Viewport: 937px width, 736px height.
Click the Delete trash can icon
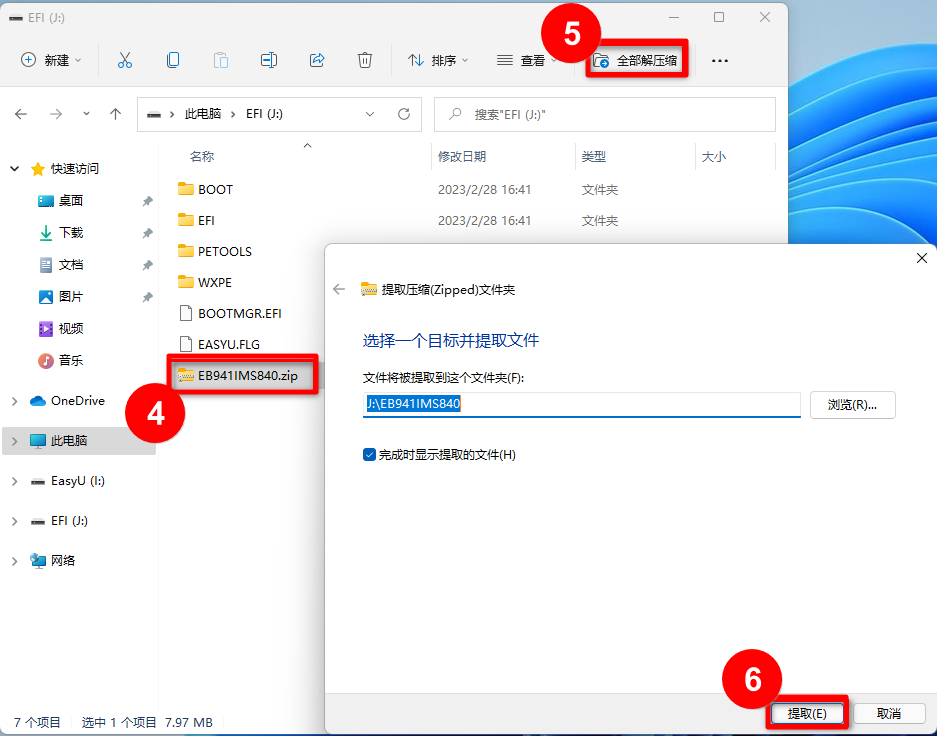coord(365,60)
